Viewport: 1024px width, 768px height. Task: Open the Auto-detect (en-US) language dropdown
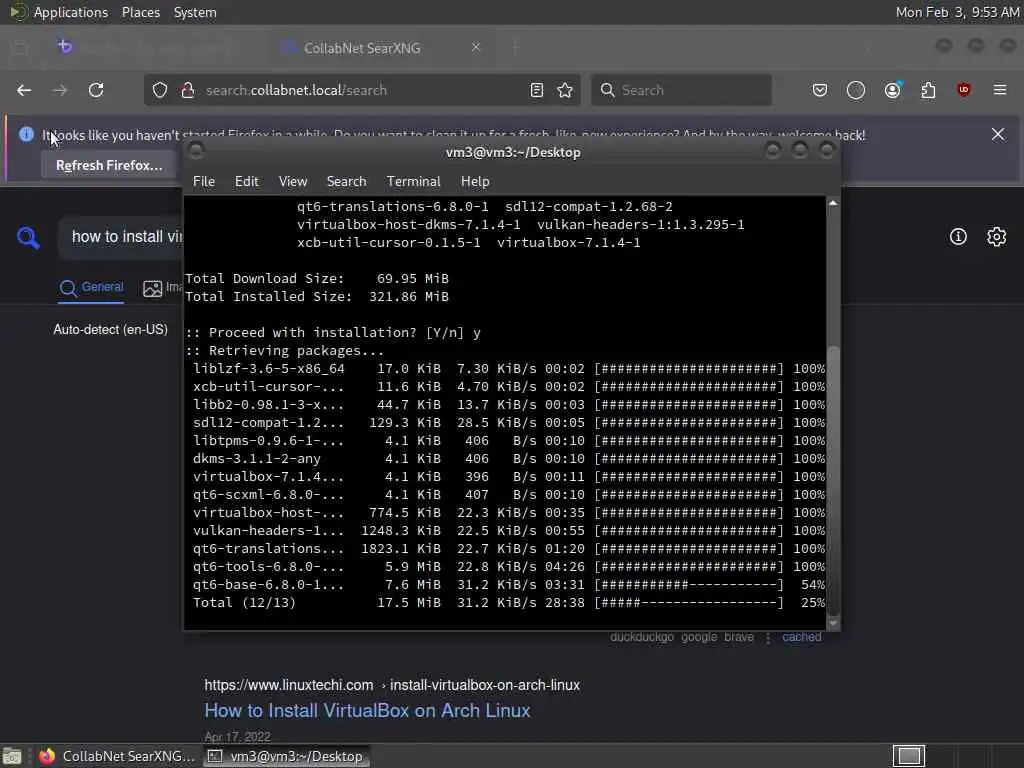[110, 330]
